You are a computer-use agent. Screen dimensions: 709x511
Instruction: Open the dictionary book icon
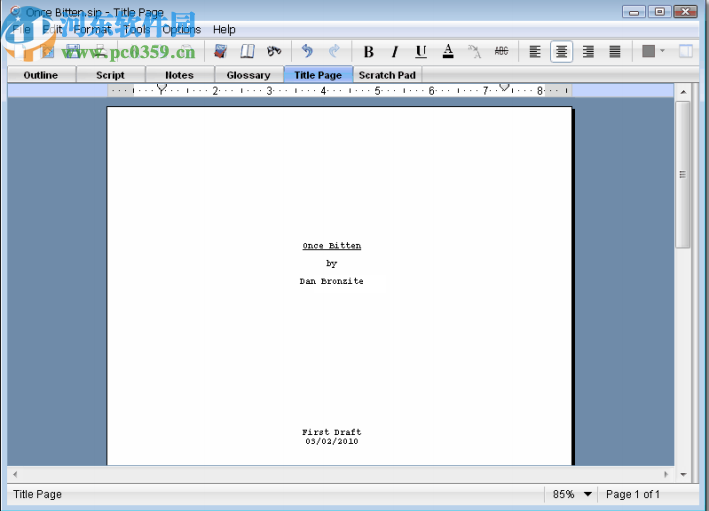(x=220, y=51)
